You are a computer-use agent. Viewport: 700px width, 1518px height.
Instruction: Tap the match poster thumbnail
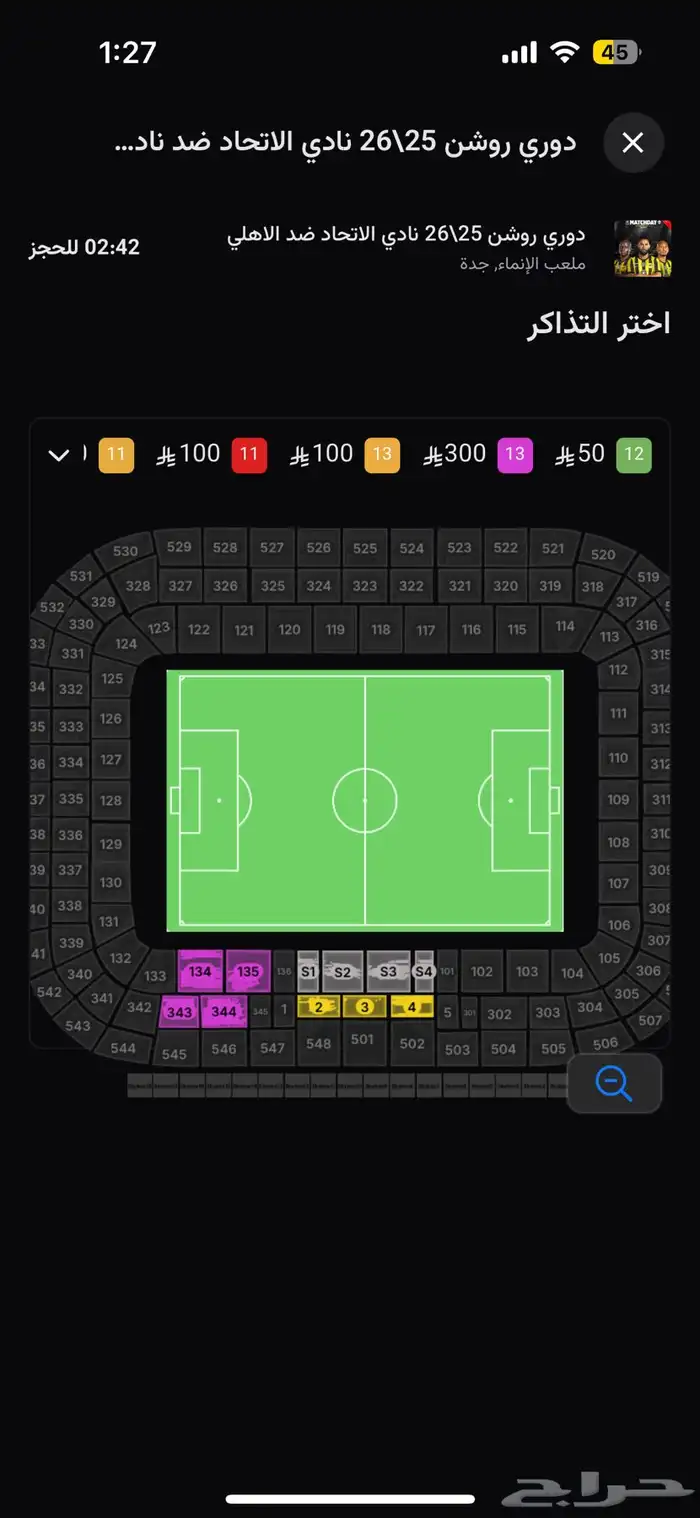642,247
